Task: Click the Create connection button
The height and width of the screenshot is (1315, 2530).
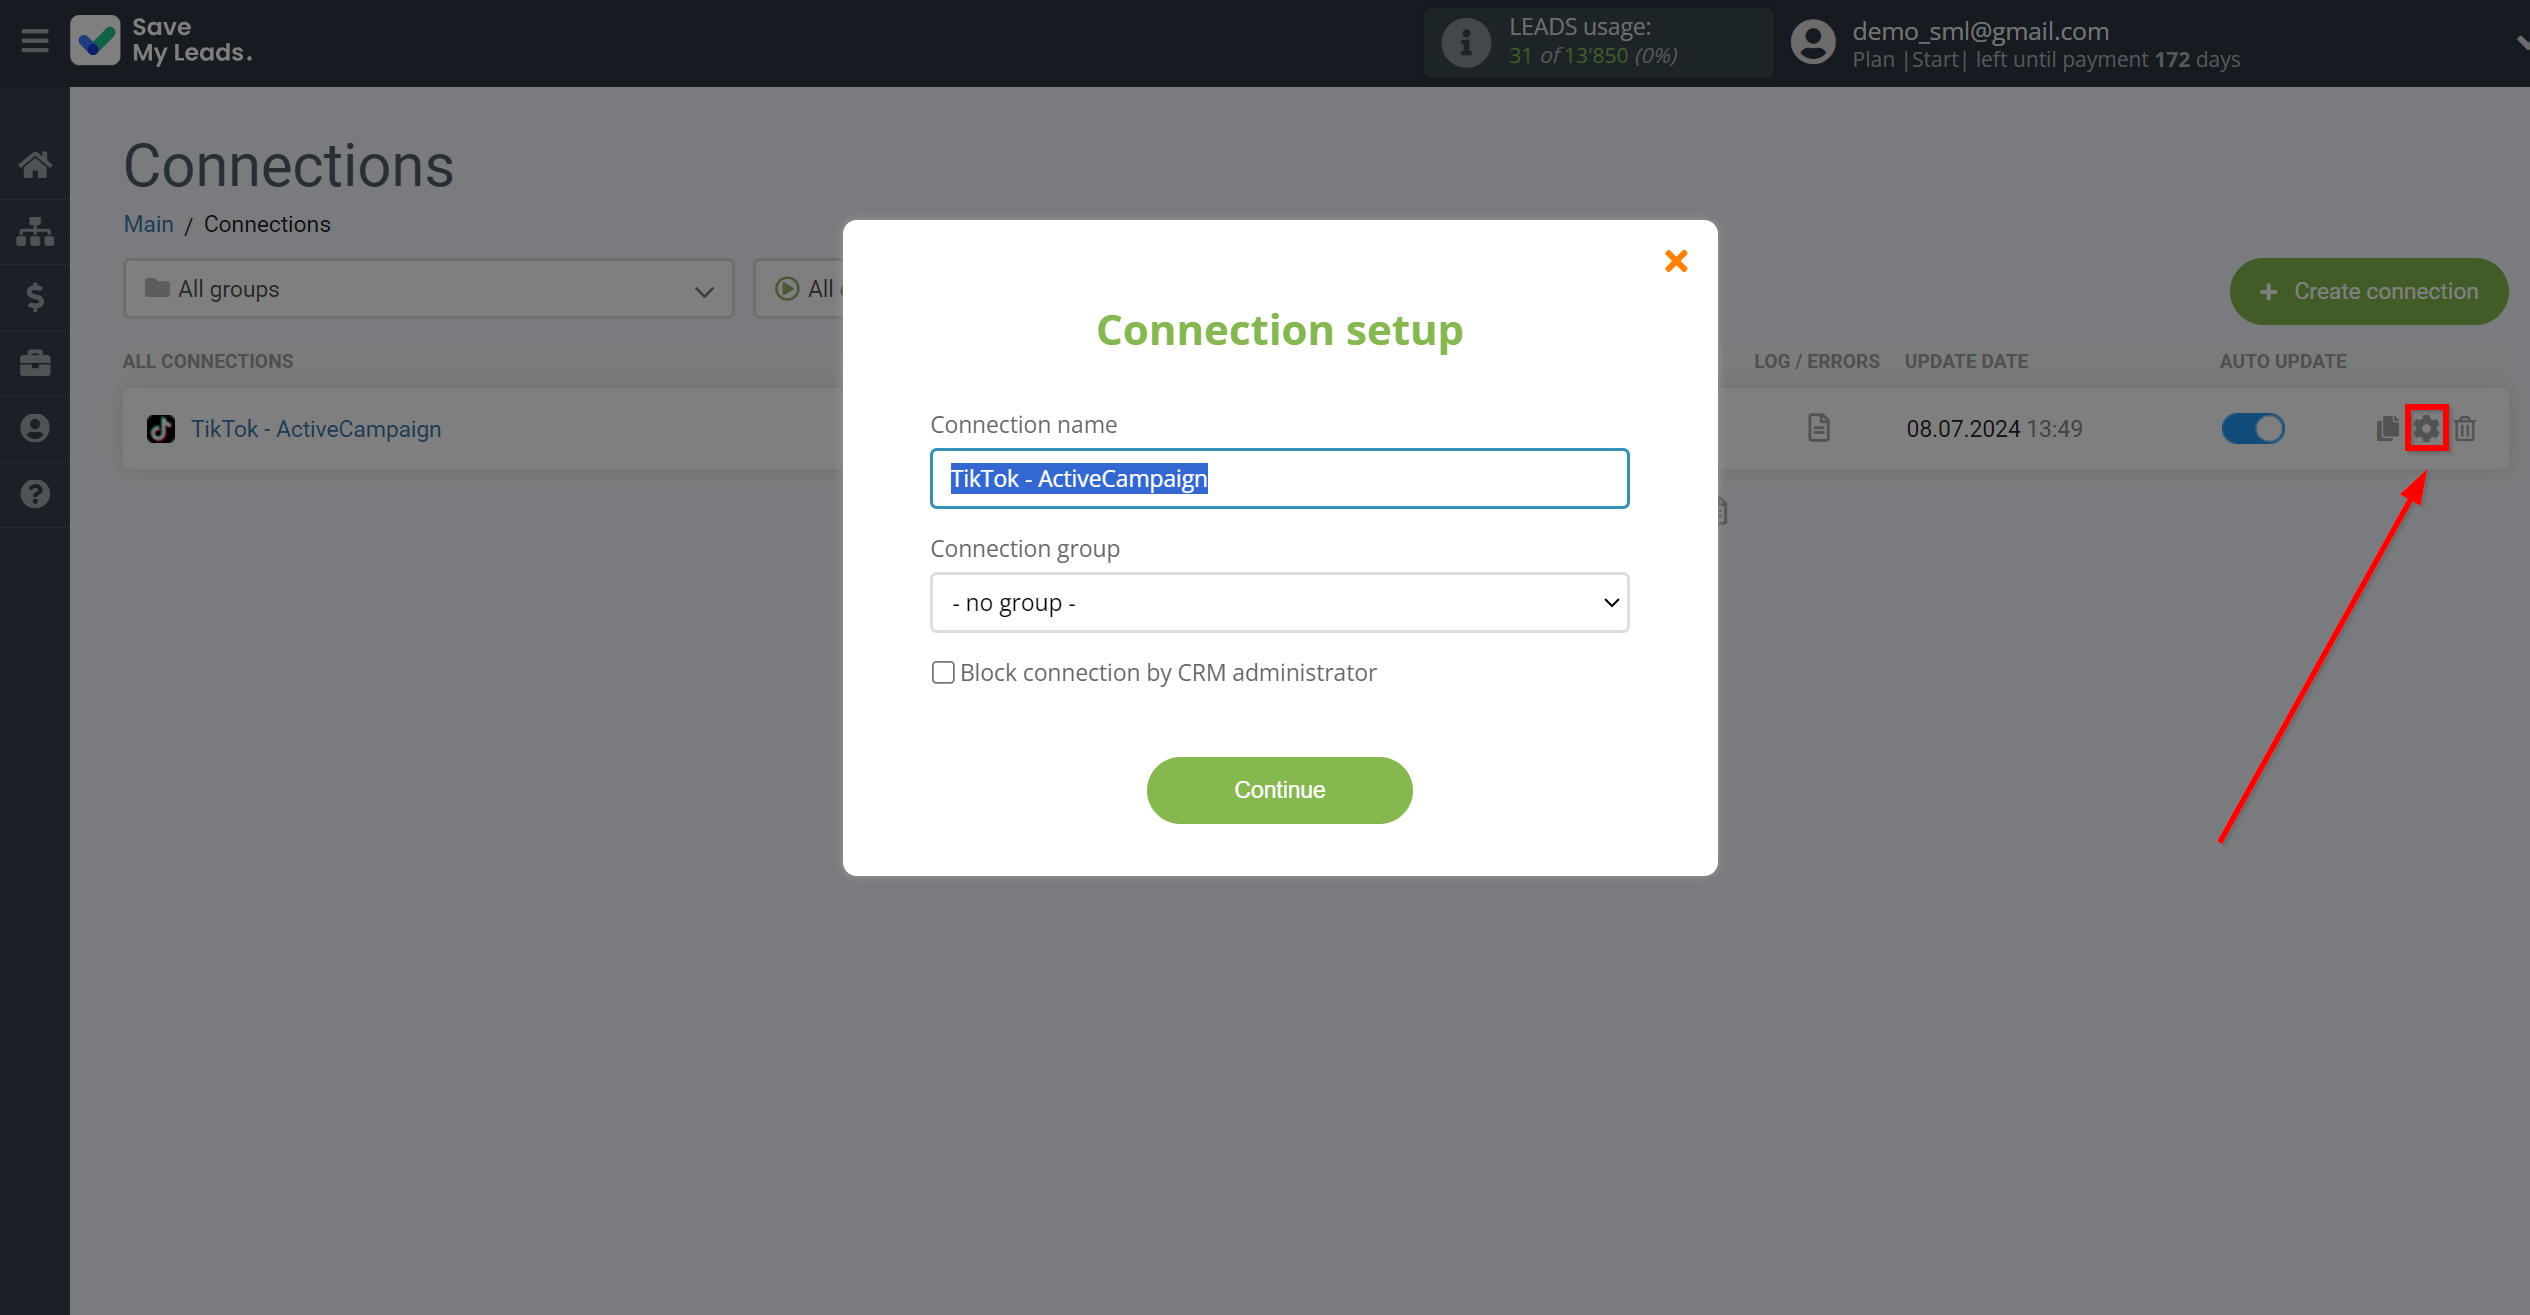Action: pos(2368,289)
